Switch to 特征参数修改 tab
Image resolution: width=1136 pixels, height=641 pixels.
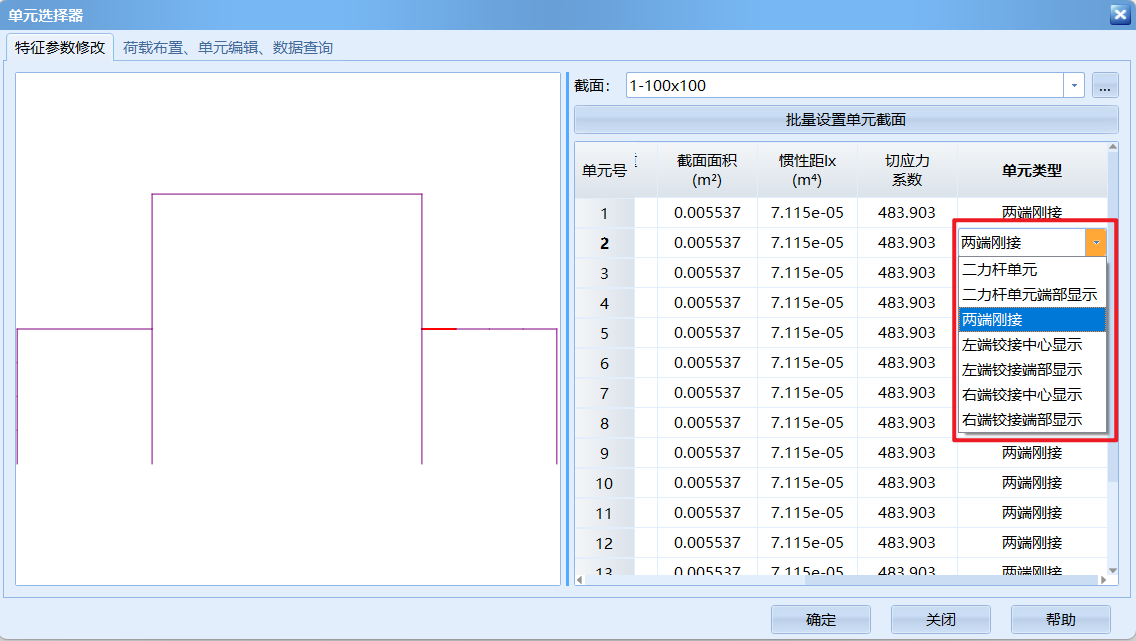tap(60, 47)
